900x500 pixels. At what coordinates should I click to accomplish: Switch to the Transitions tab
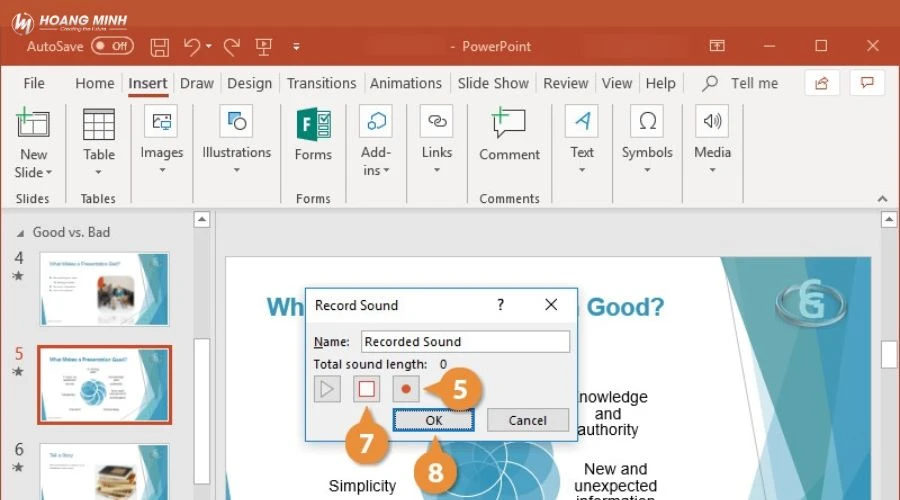[321, 83]
